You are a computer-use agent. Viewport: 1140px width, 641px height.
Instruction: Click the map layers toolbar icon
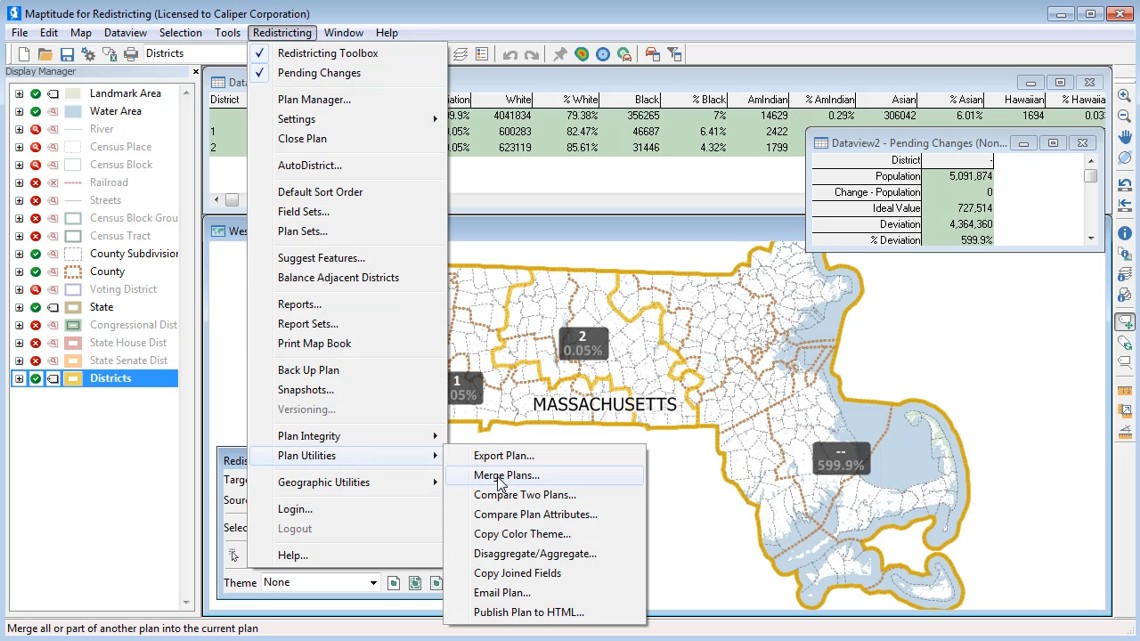click(459, 54)
